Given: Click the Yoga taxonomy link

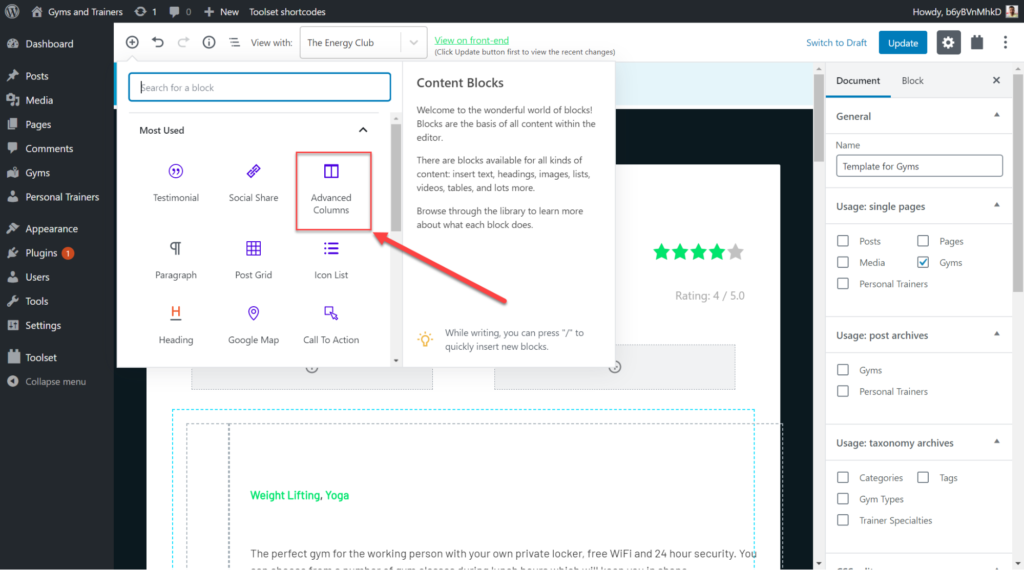Looking at the screenshot, I should 337,495.
